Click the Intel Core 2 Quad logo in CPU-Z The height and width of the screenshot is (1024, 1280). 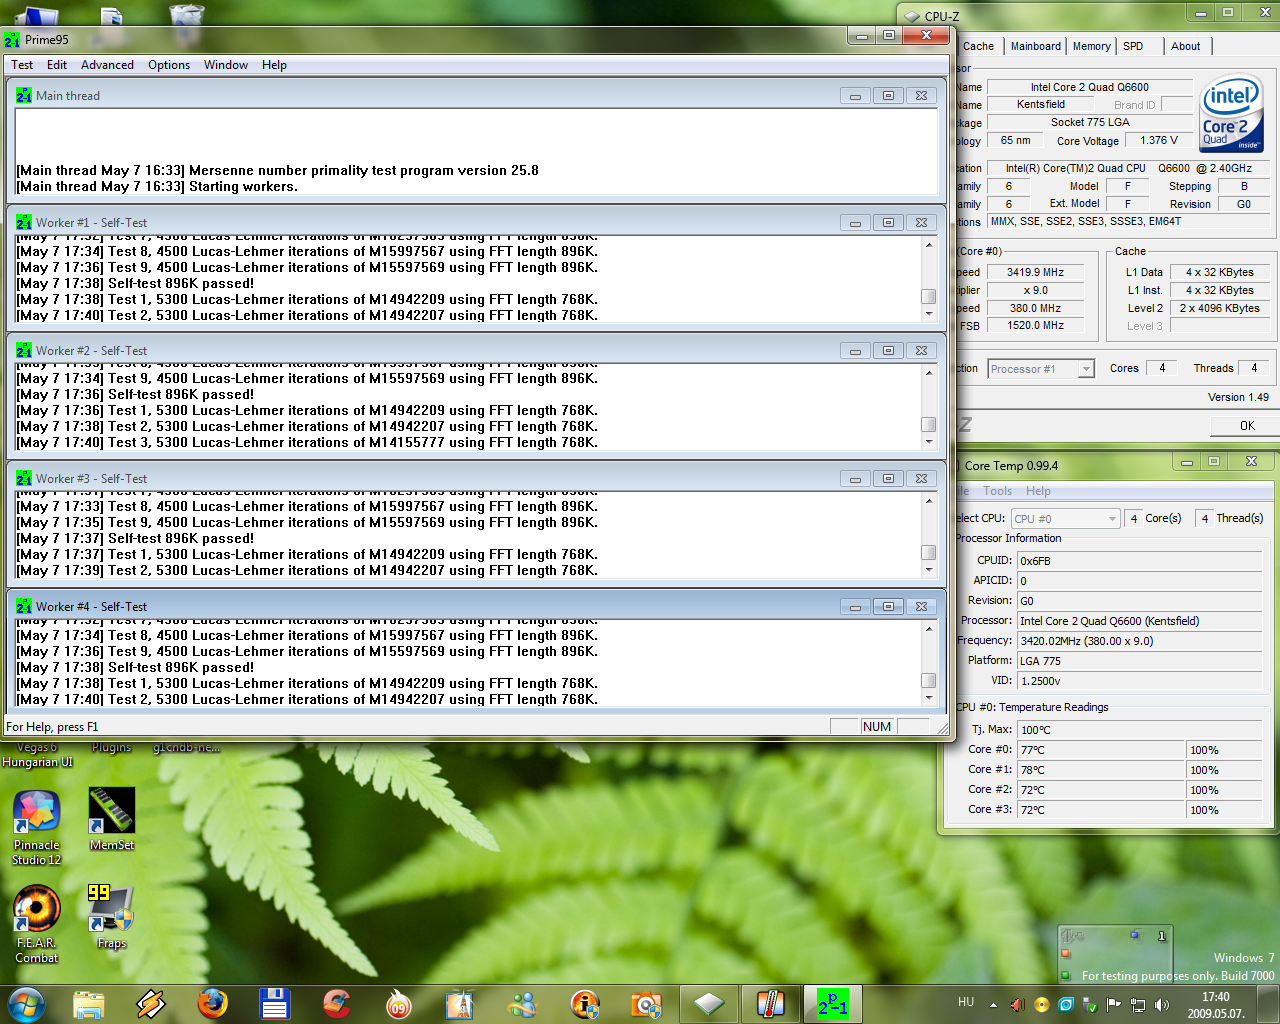(1231, 114)
